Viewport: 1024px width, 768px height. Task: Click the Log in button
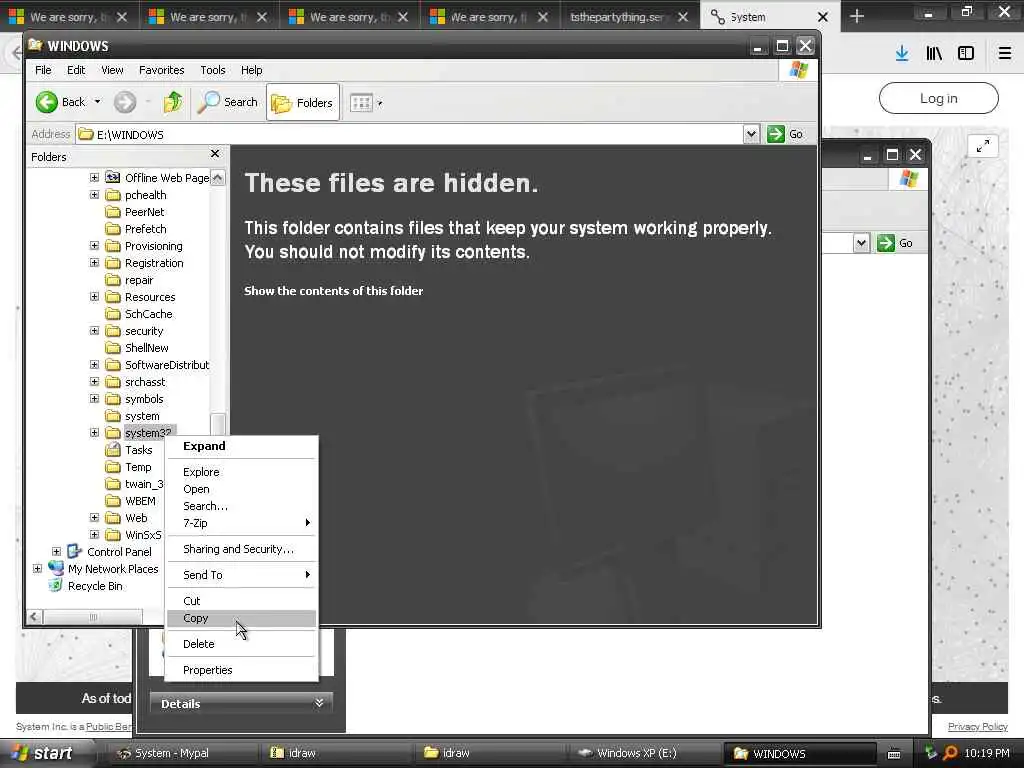[x=938, y=98]
